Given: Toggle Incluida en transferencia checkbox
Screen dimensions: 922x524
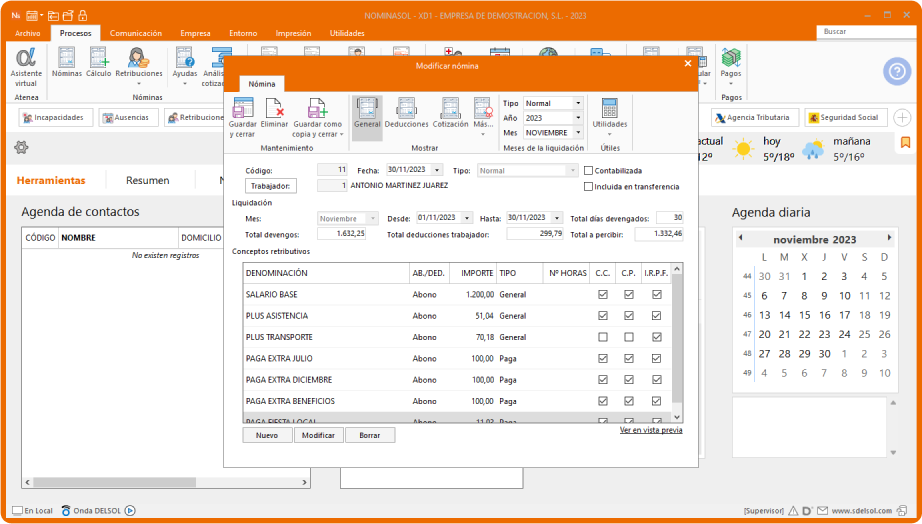Looking at the screenshot, I should pos(588,186).
